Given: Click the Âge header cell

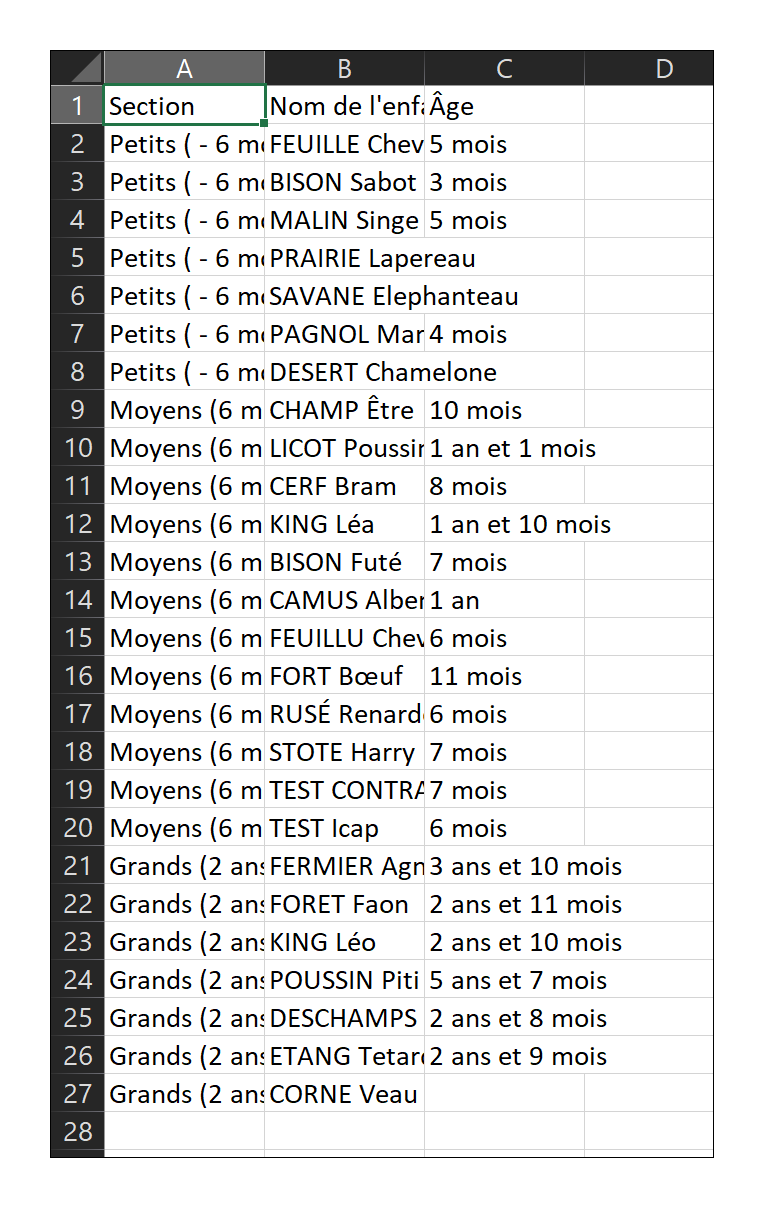Looking at the screenshot, I should (x=504, y=106).
